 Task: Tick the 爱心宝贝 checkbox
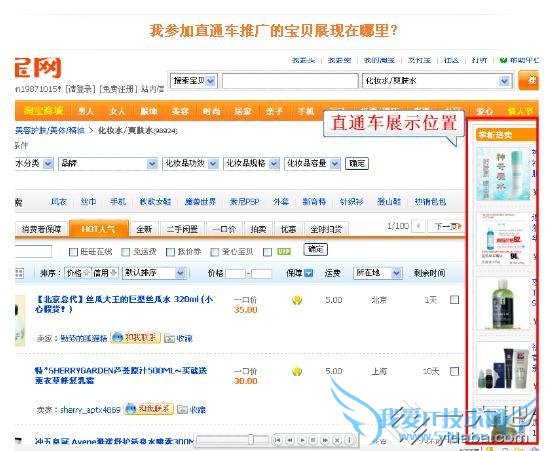tap(214, 252)
